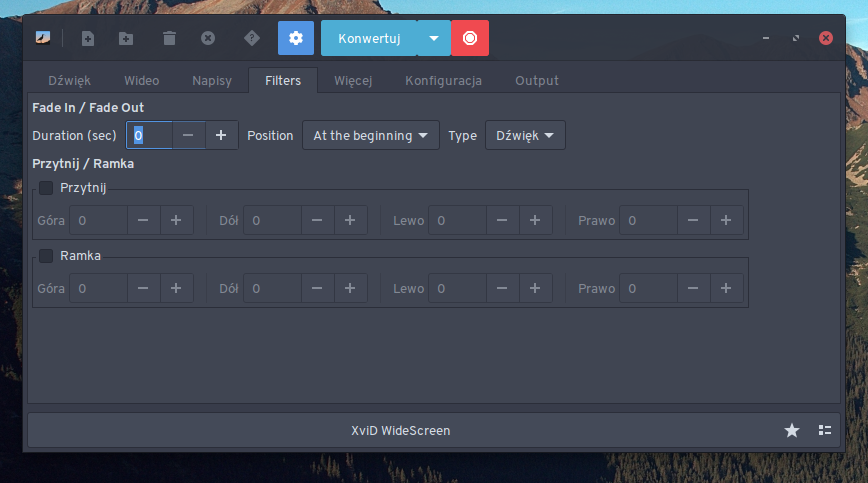Toggle the settings gear button
This screenshot has width=868, height=483.
pyautogui.click(x=296, y=38)
